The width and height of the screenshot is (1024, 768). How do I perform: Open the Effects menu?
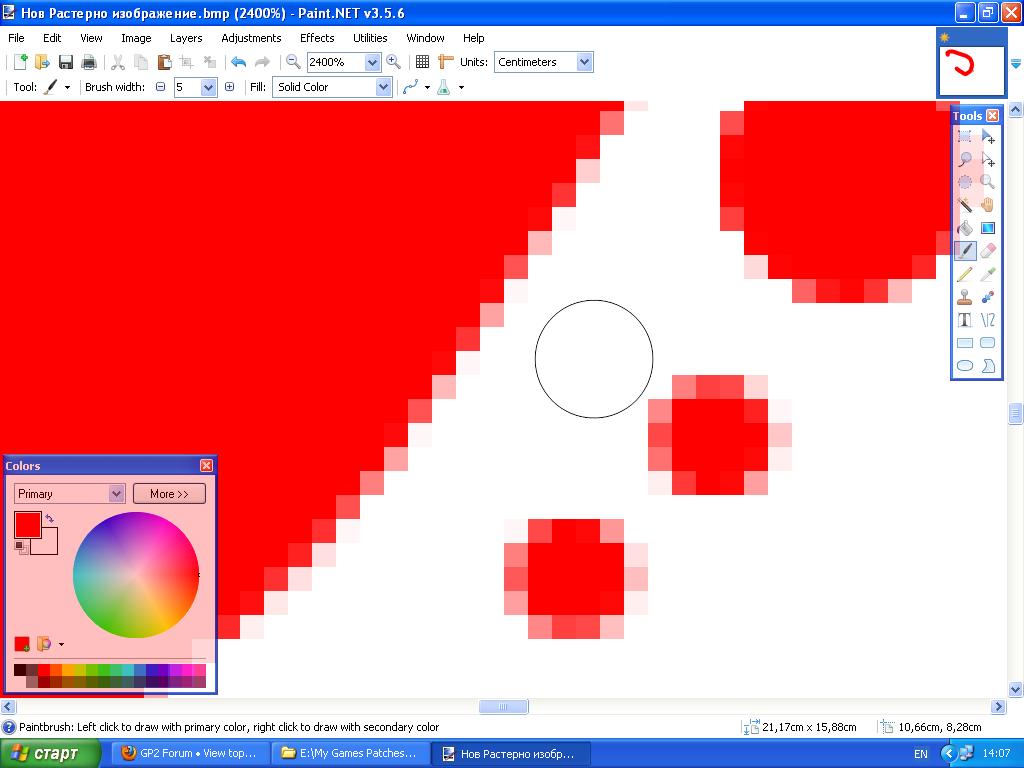click(317, 38)
